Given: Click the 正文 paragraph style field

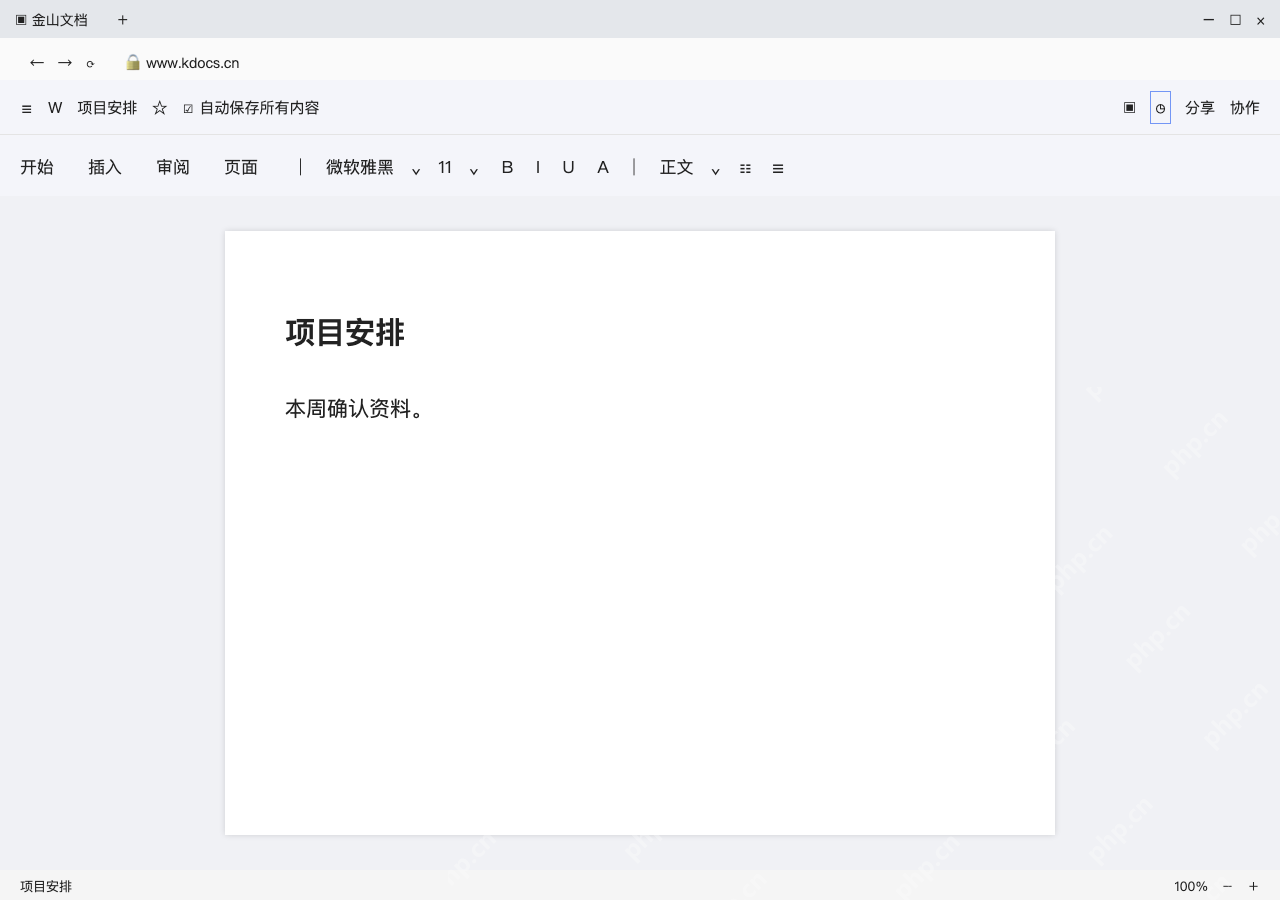Looking at the screenshot, I should tap(677, 167).
